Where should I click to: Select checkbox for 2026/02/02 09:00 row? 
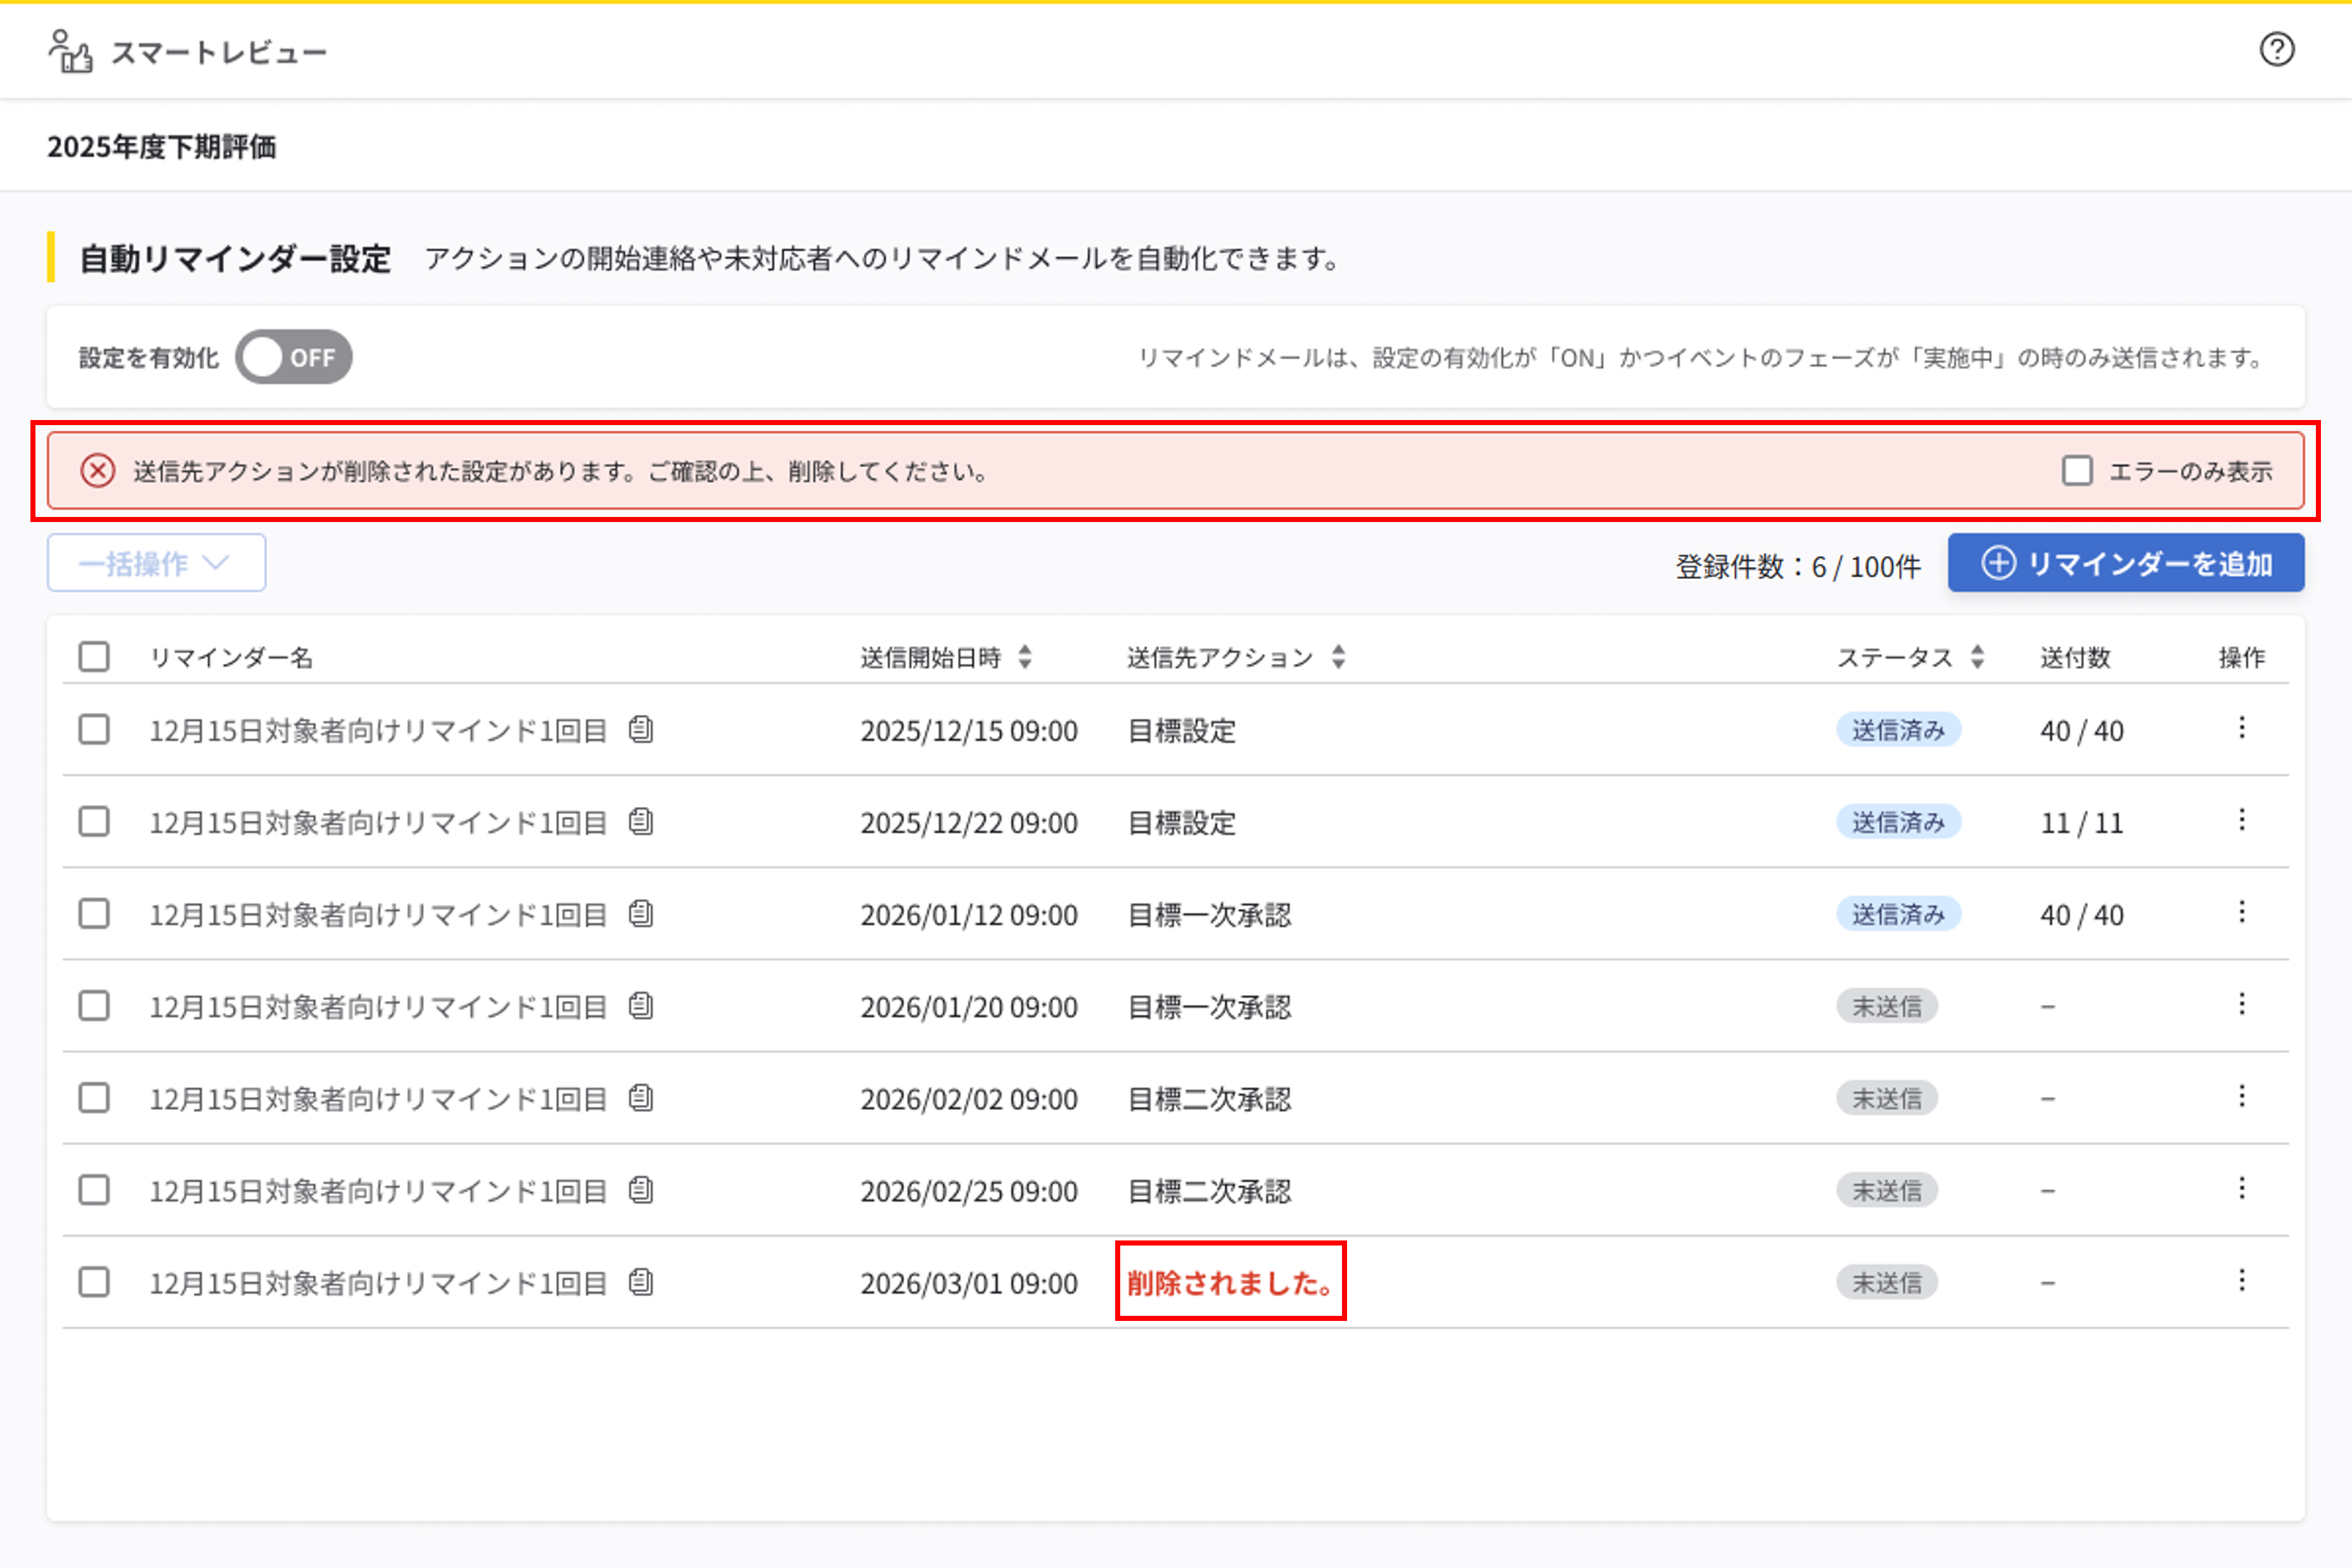(x=94, y=1098)
